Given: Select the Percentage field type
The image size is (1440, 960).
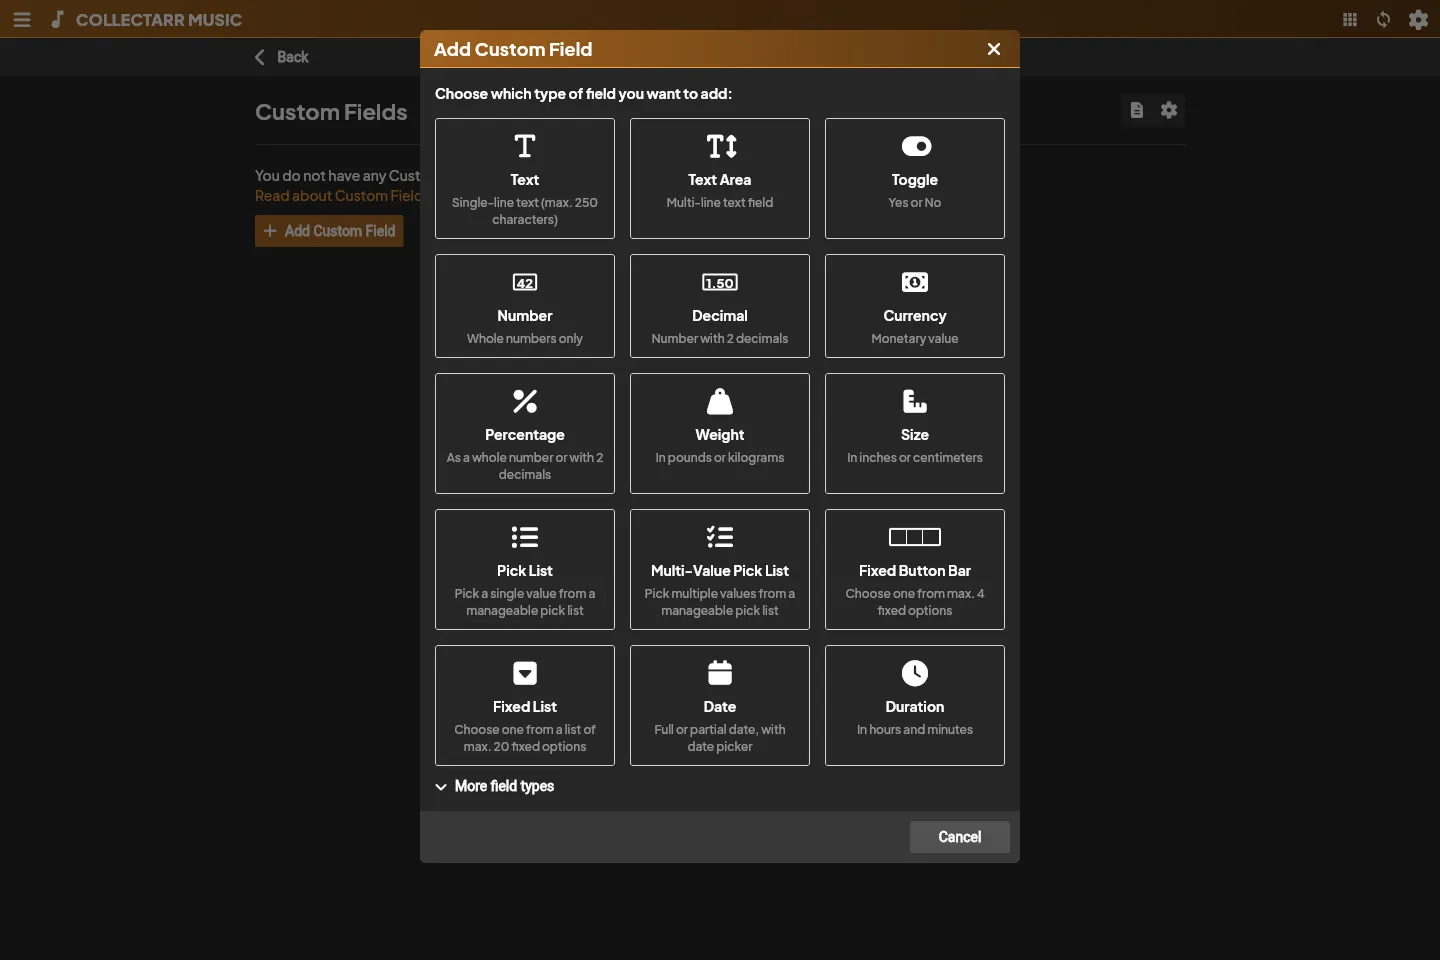Looking at the screenshot, I should tap(525, 433).
